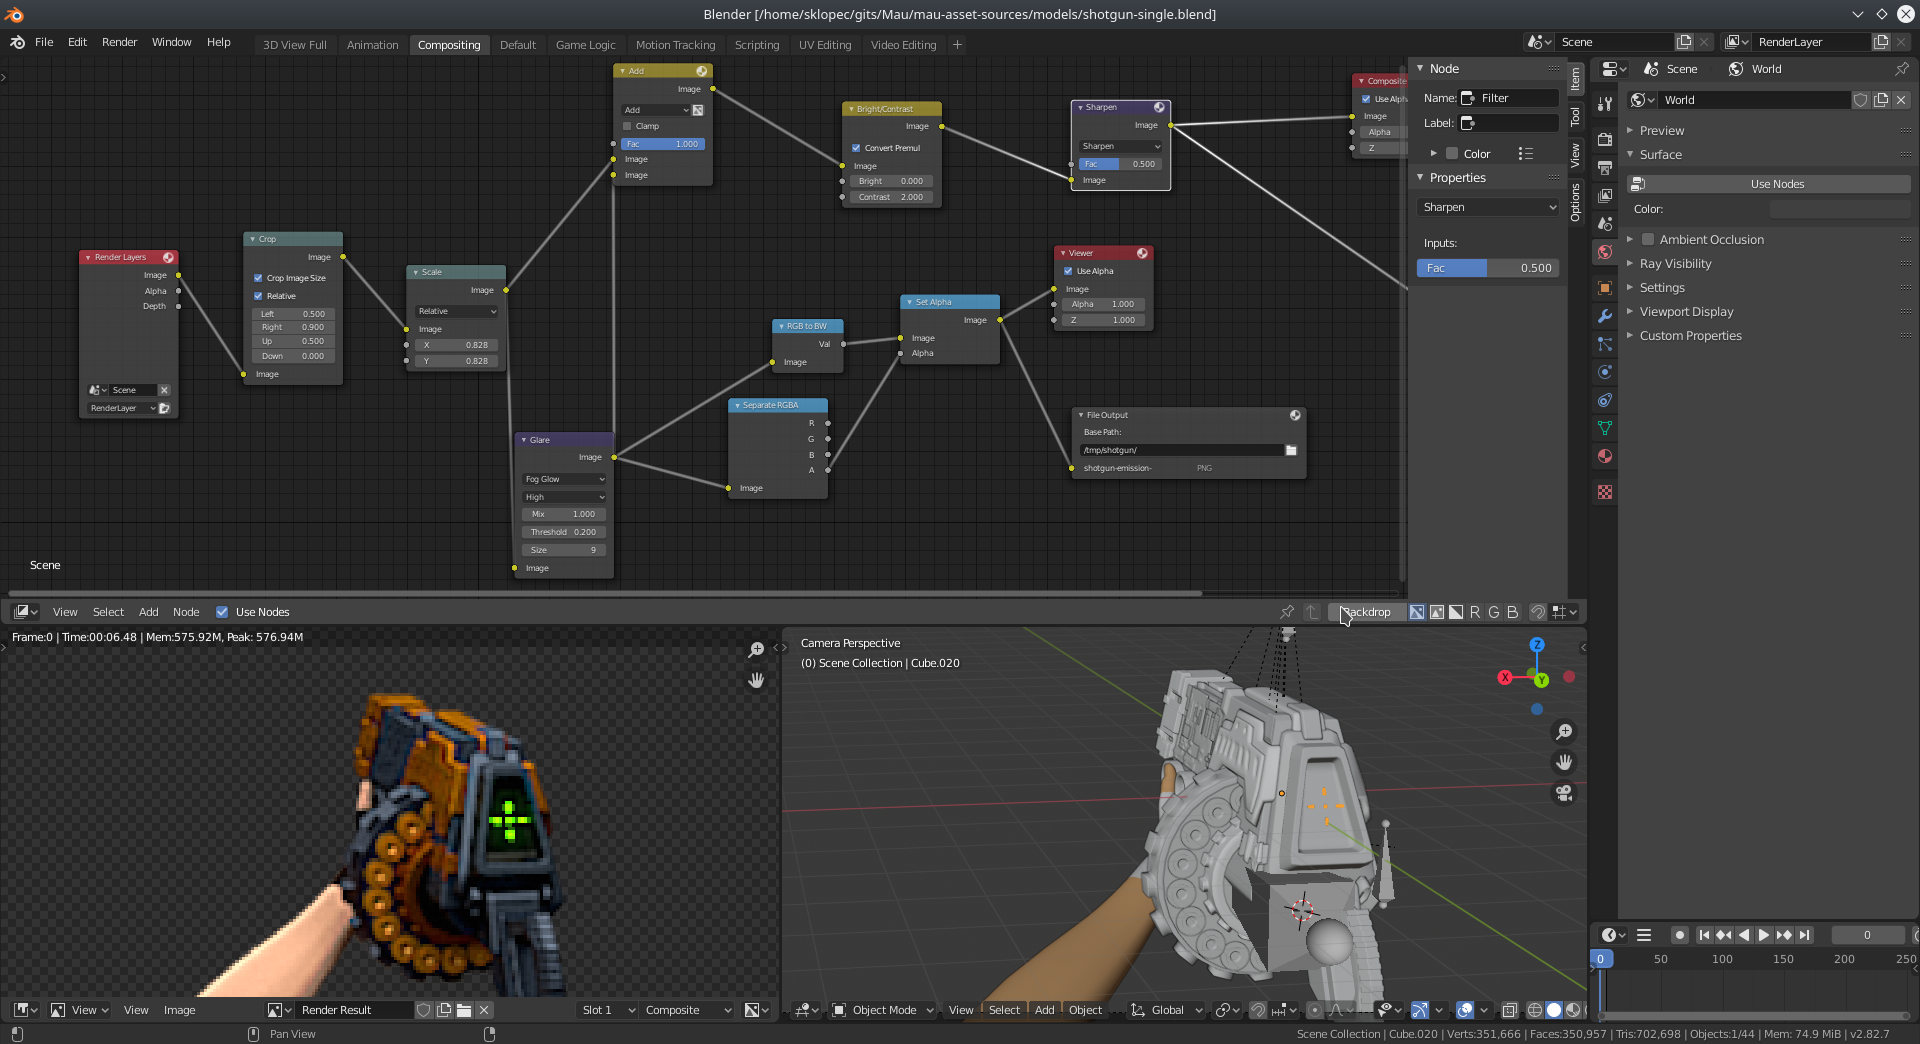
Task: Open the Fog Glow dropdown on Glare node
Action: [565, 479]
